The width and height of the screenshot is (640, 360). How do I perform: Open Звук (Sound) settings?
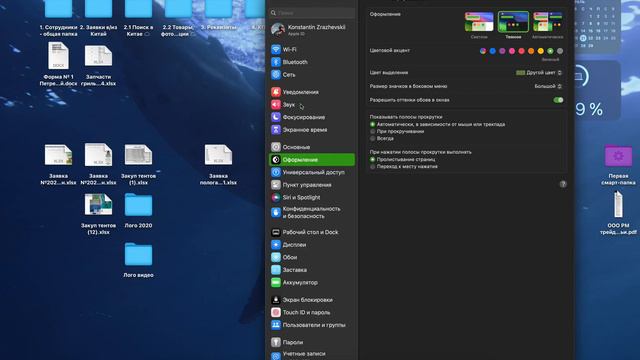312,104
